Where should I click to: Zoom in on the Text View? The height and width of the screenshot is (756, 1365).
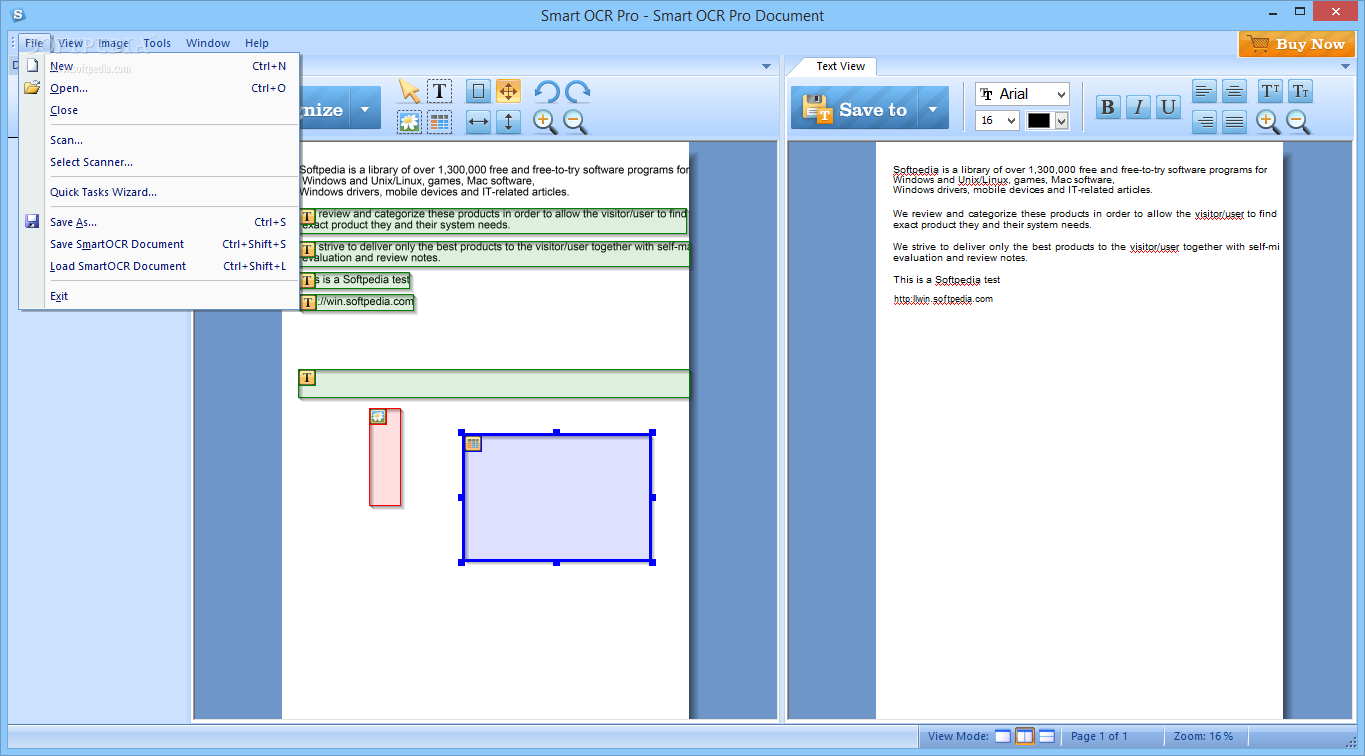pos(1268,122)
